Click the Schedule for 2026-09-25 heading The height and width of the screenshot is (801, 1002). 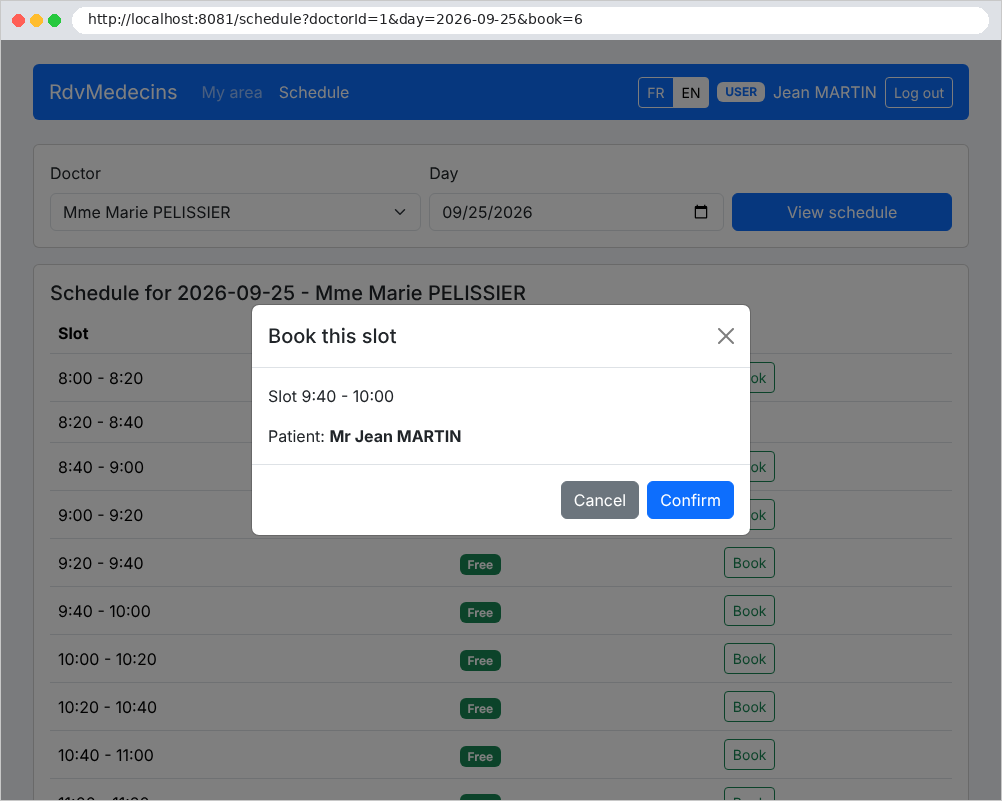pyautogui.click(x=288, y=293)
